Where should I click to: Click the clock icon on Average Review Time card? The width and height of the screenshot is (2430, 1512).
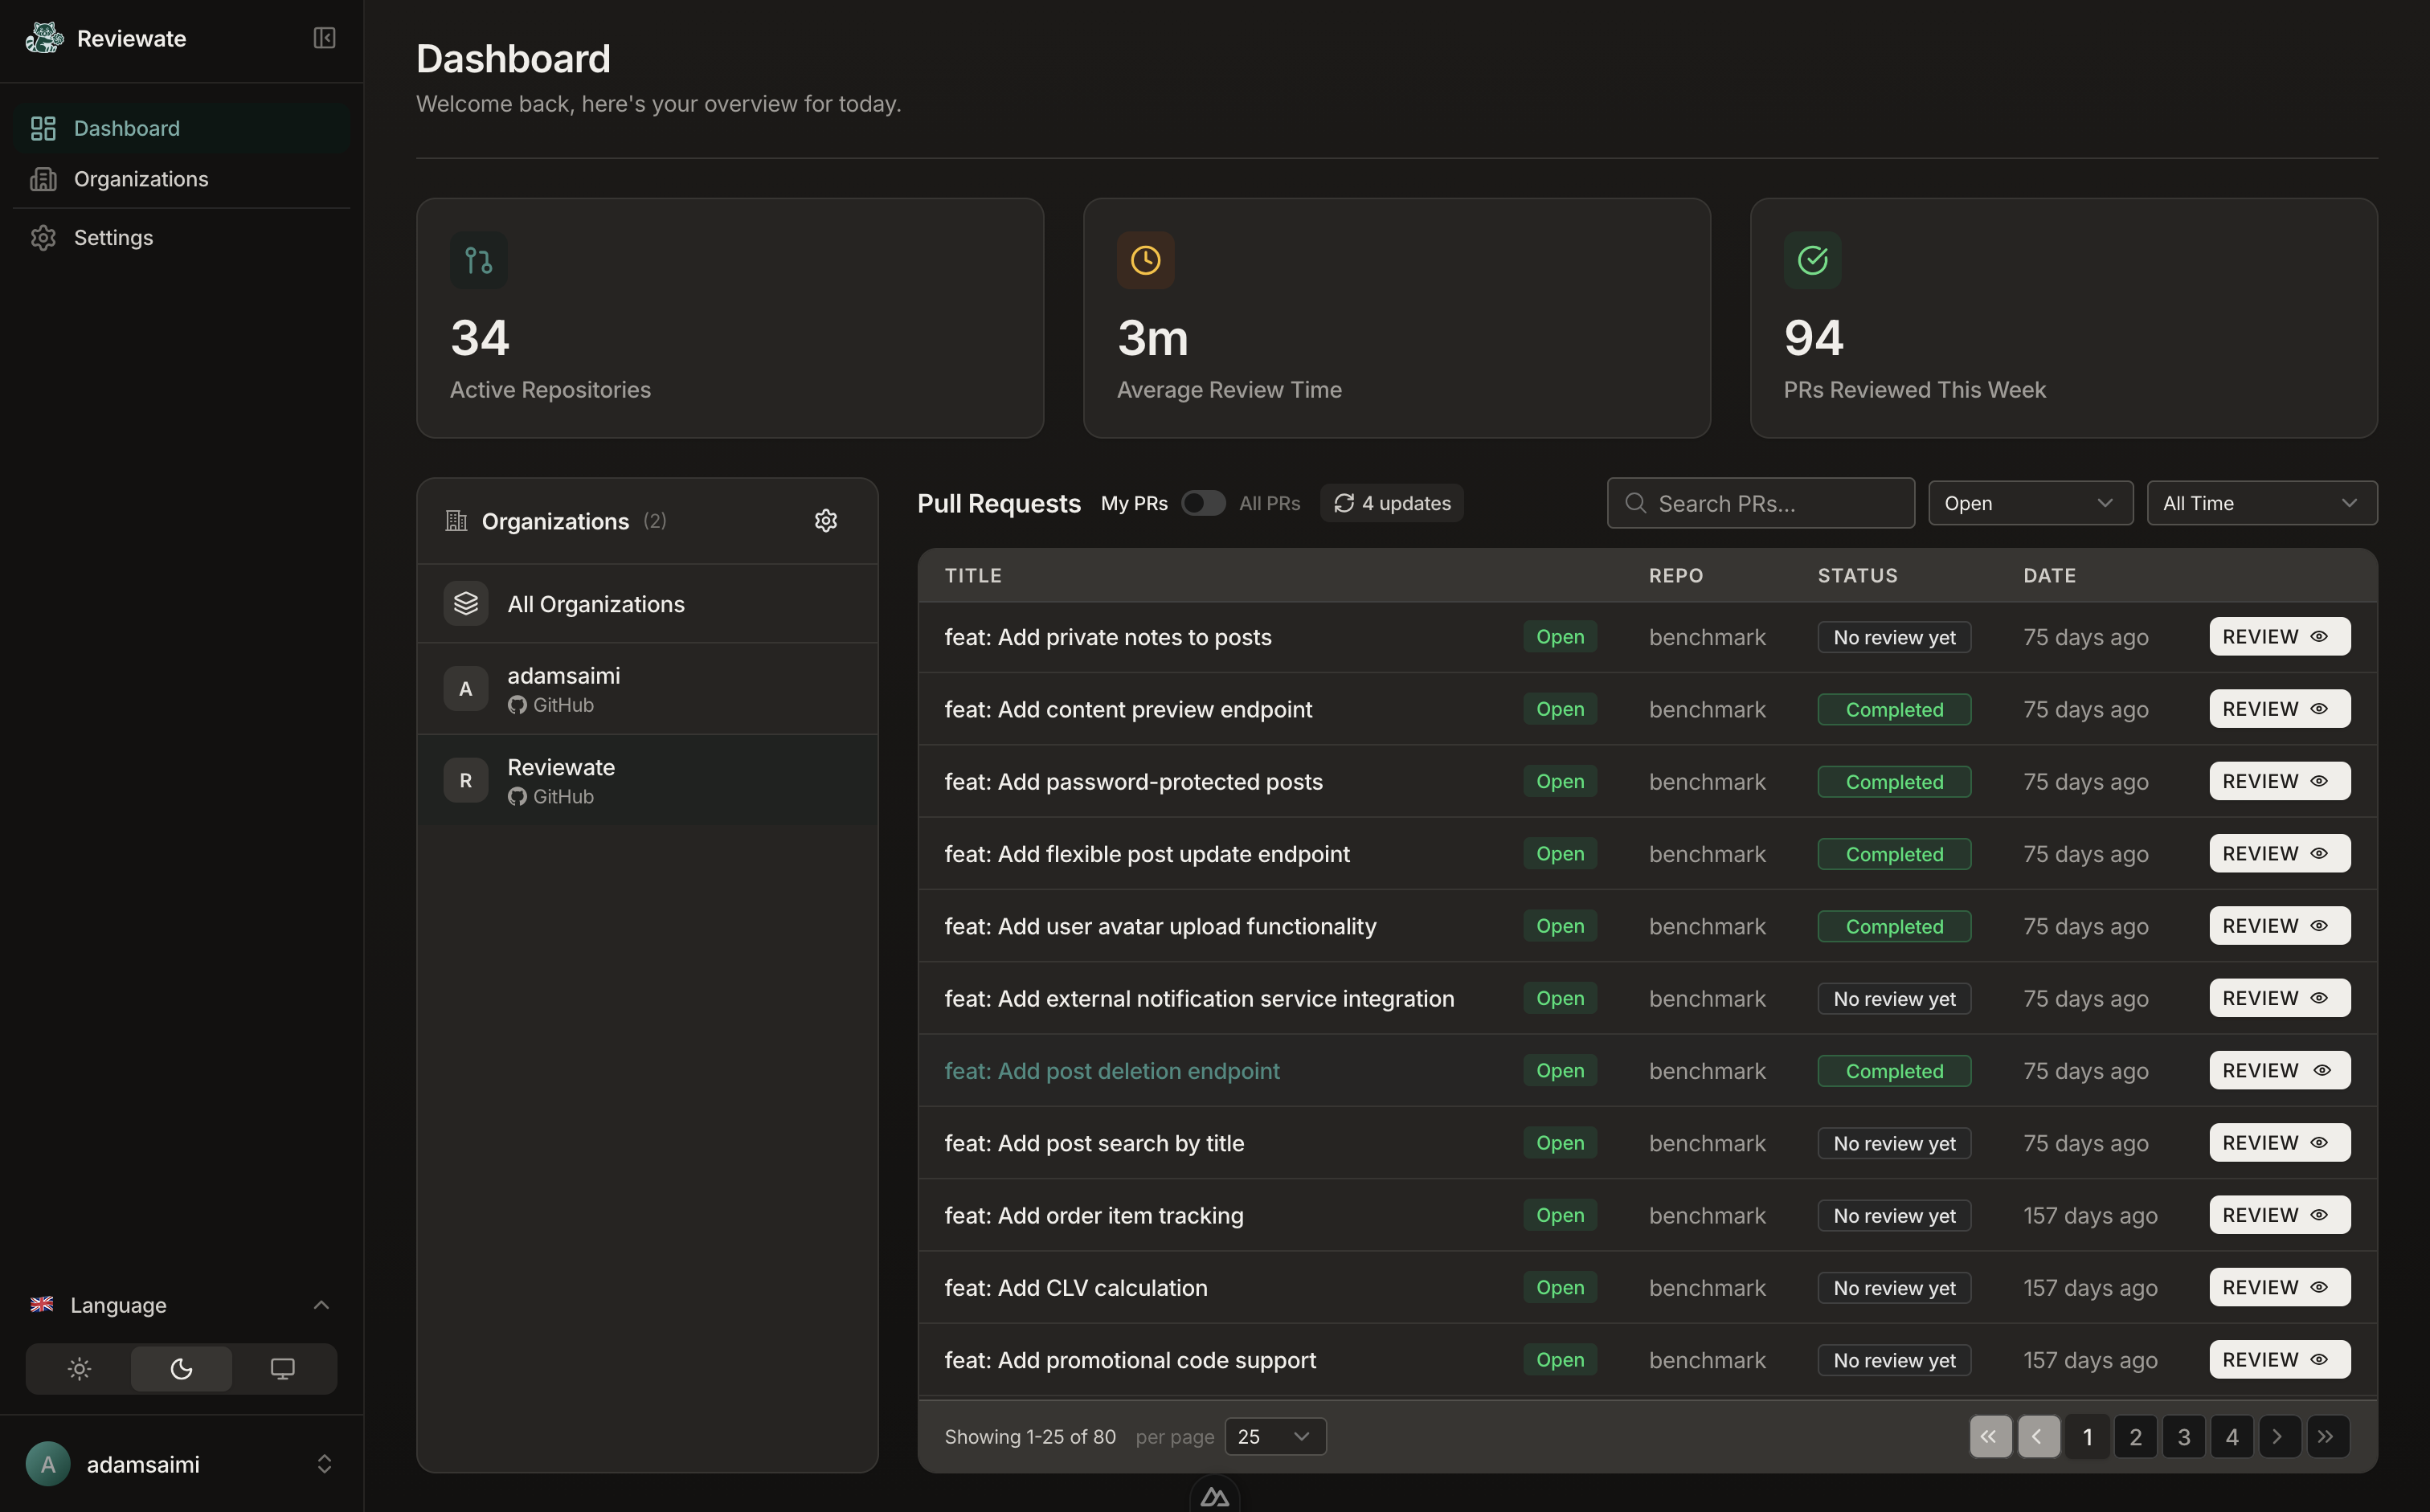[x=1145, y=260]
